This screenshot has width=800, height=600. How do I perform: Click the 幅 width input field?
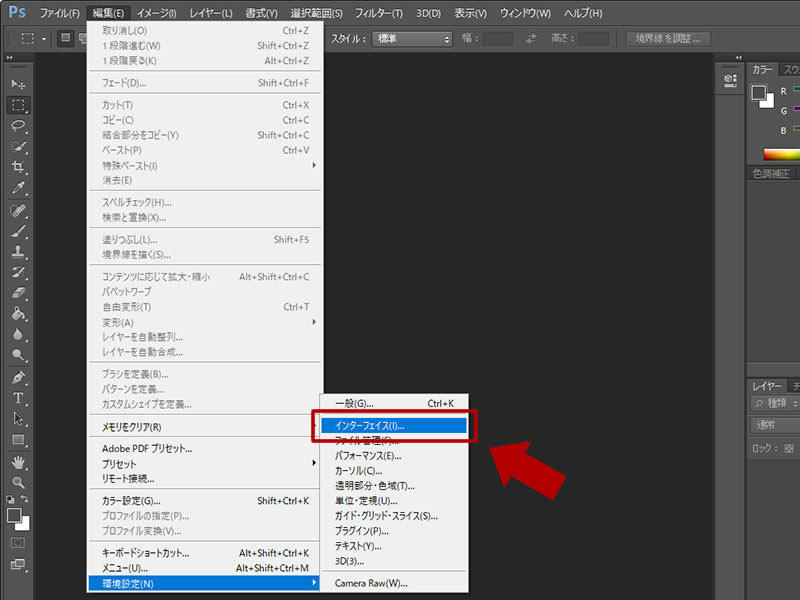497,39
